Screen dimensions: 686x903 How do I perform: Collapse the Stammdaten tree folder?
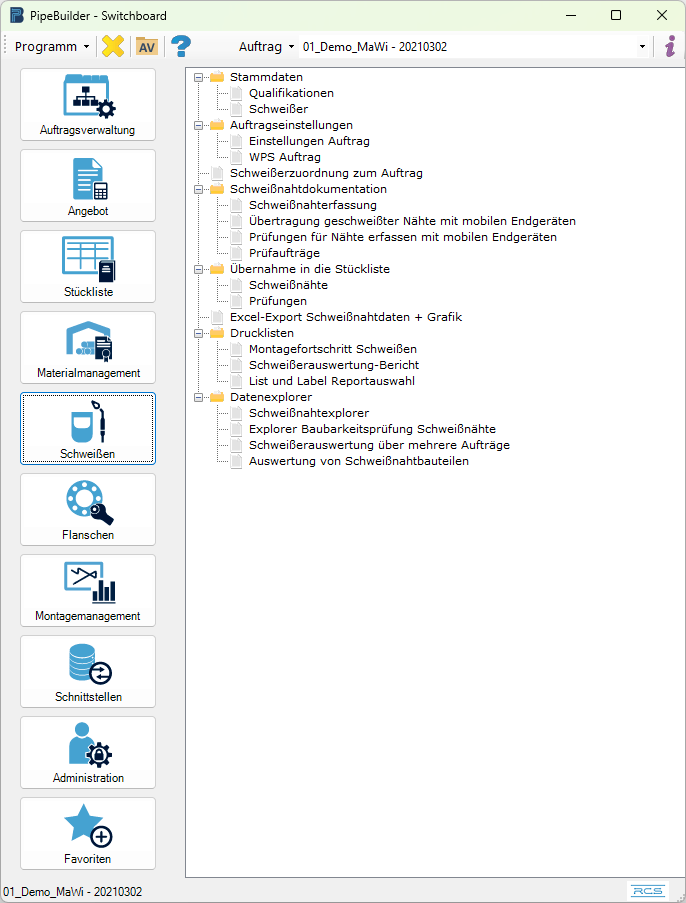pos(200,77)
